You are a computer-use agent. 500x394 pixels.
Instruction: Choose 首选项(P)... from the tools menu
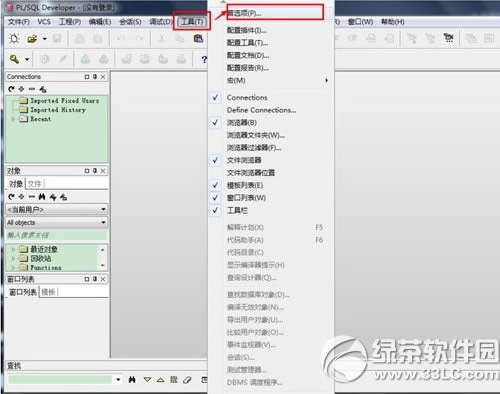[x=244, y=13]
